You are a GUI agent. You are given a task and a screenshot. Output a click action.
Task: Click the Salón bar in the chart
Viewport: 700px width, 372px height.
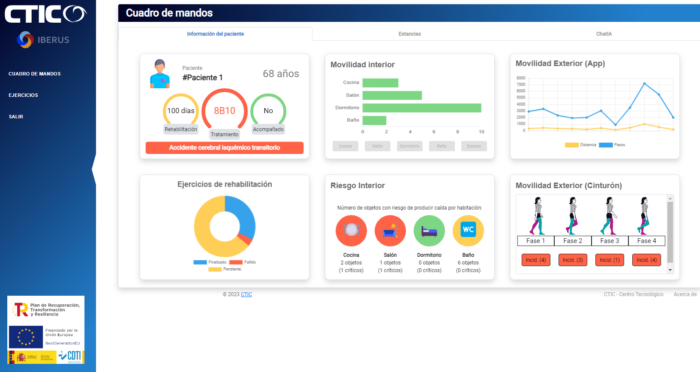pos(392,95)
